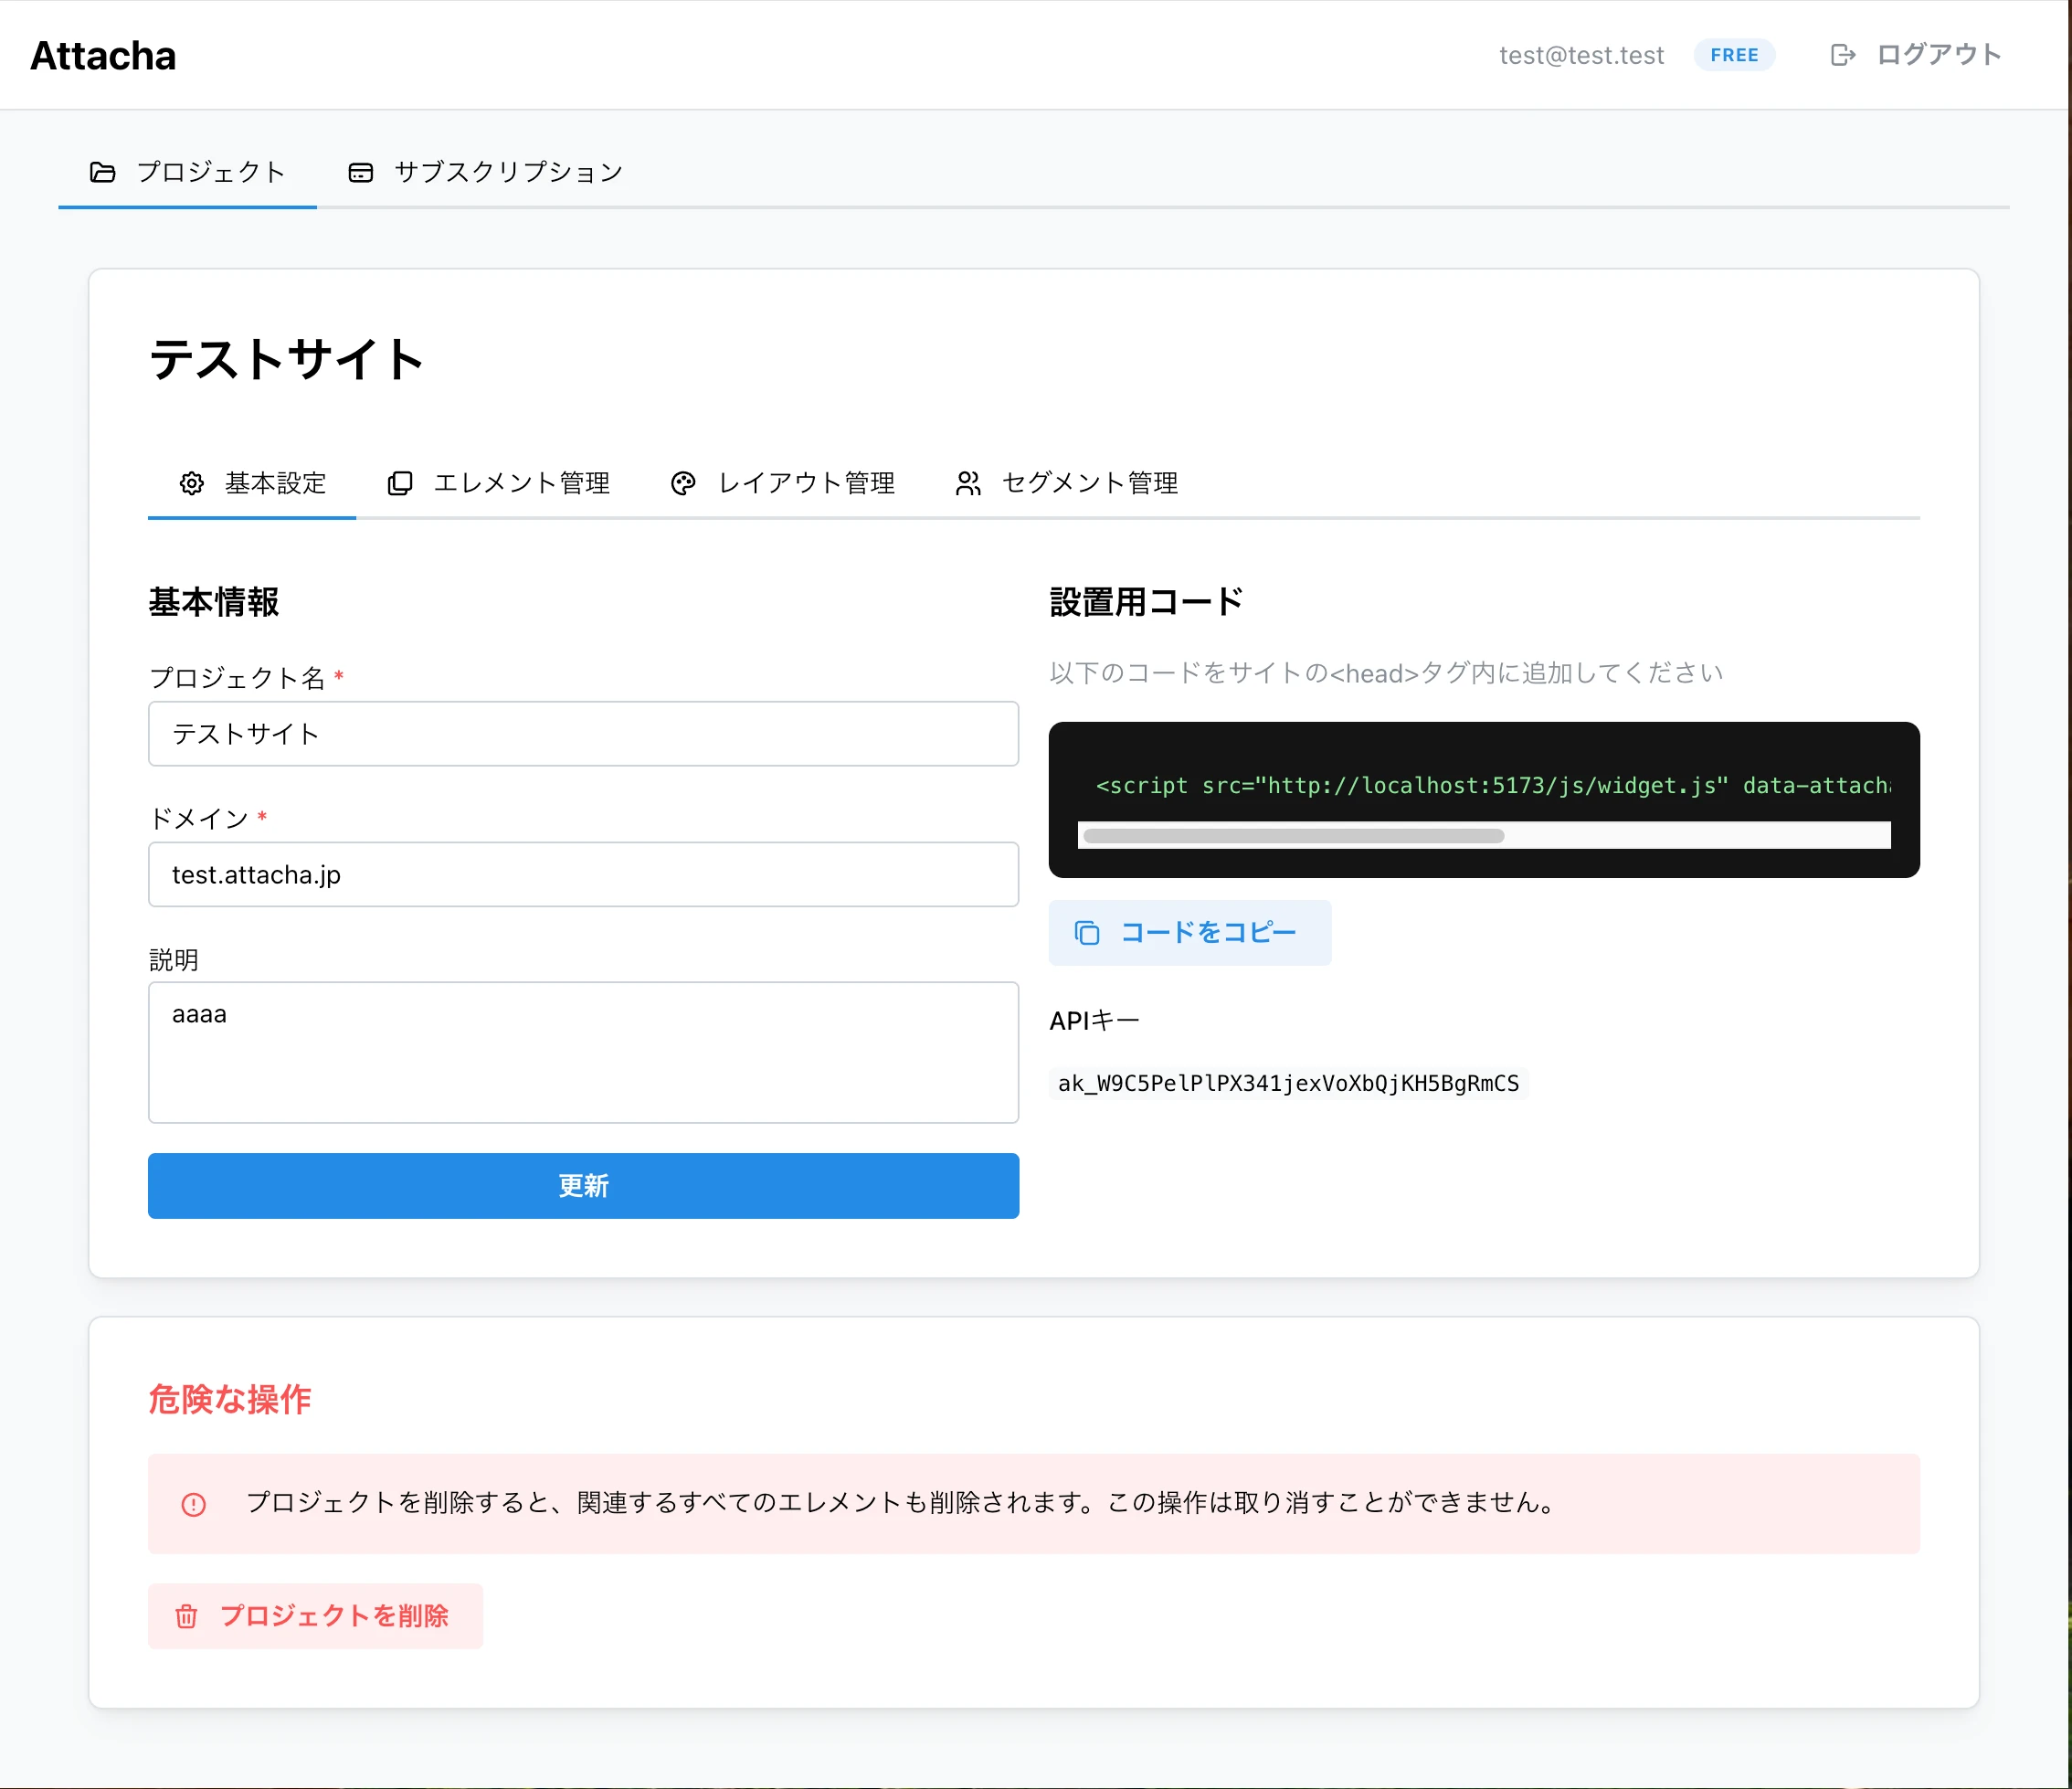Click the FREE plan badge

point(1734,54)
